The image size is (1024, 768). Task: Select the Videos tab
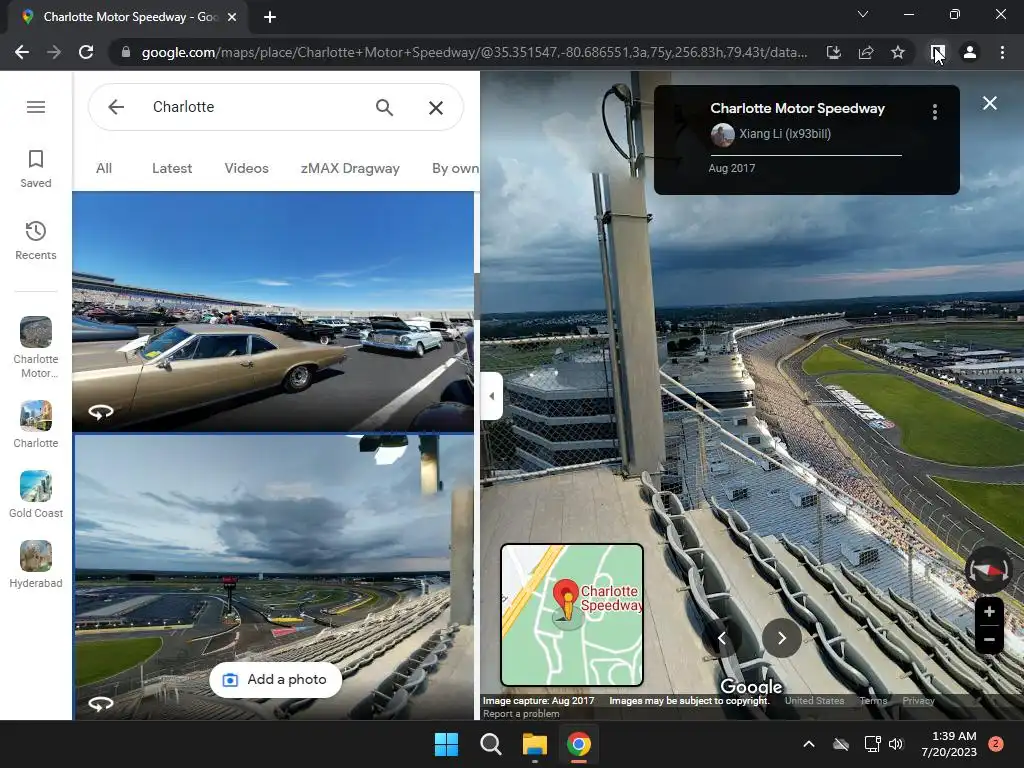click(246, 168)
